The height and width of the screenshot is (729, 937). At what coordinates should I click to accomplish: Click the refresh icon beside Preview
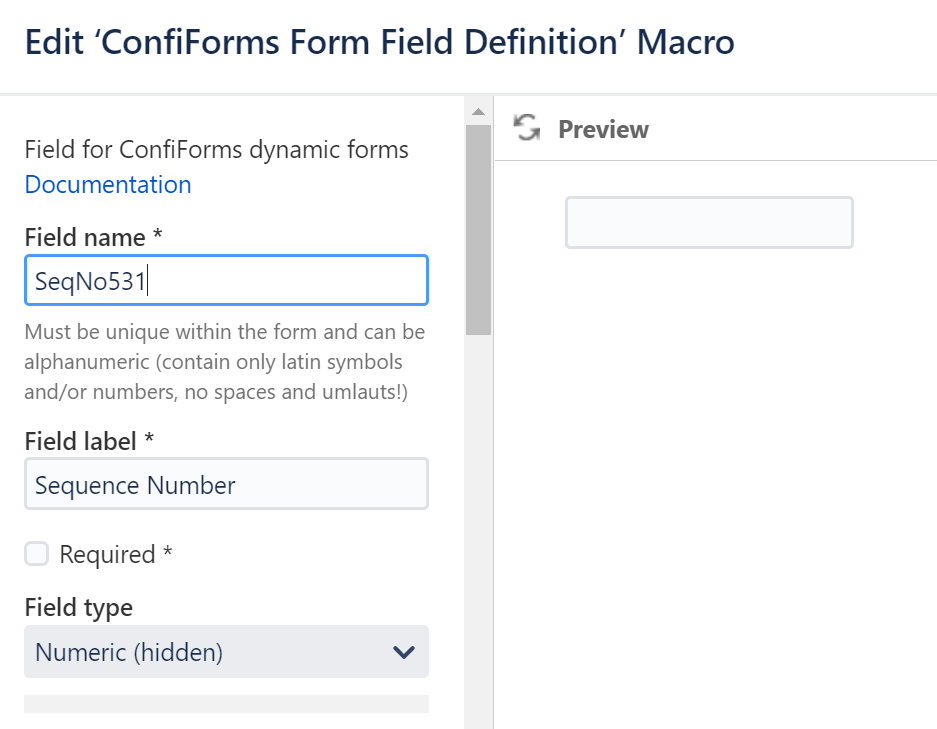coord(526,128)
